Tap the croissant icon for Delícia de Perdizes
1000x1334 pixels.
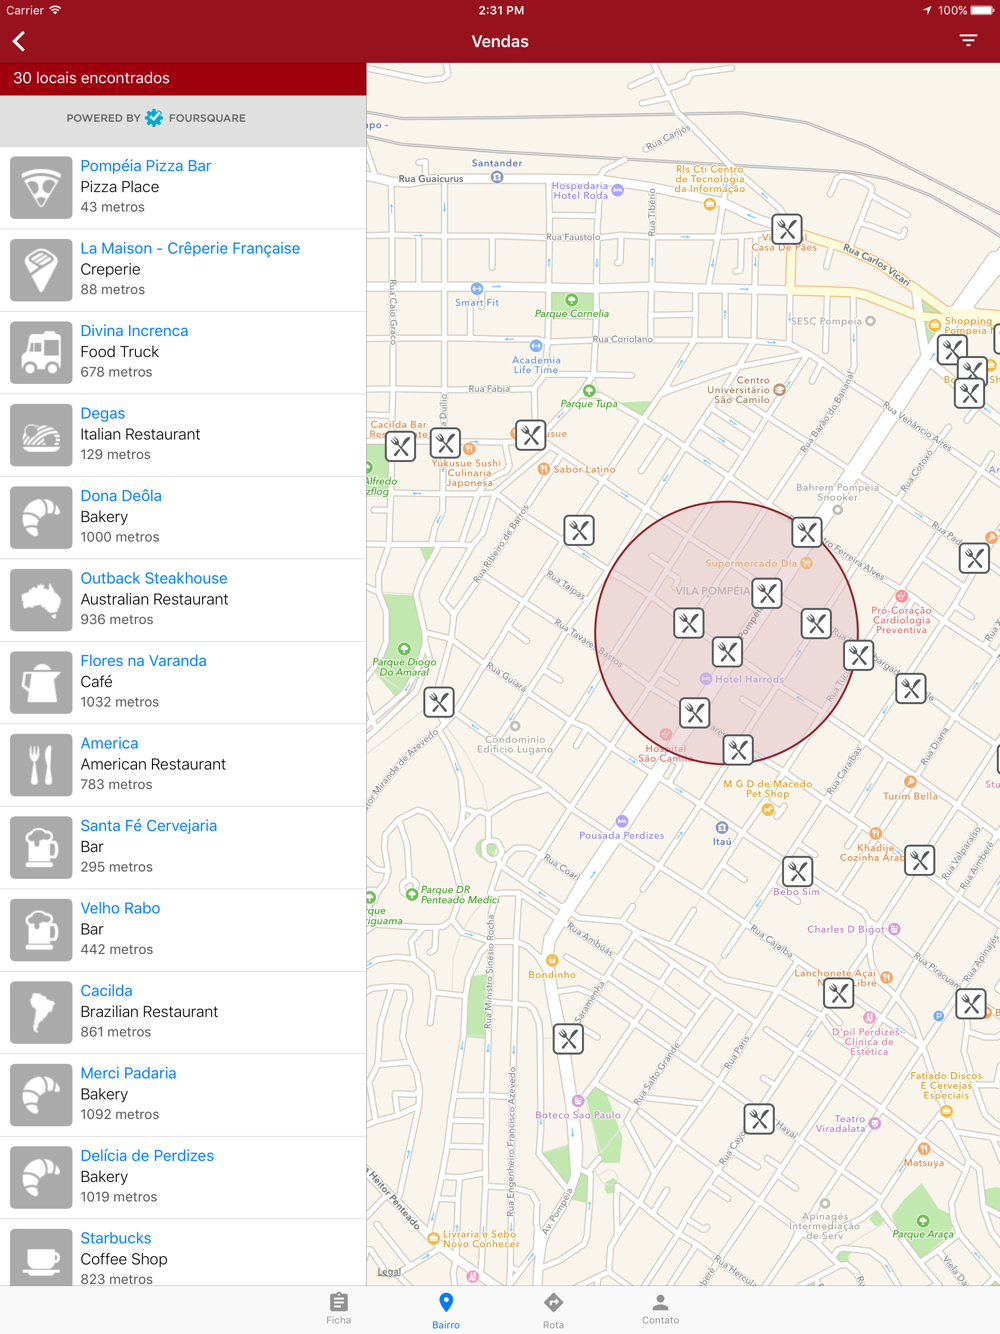coord(41,1177)
